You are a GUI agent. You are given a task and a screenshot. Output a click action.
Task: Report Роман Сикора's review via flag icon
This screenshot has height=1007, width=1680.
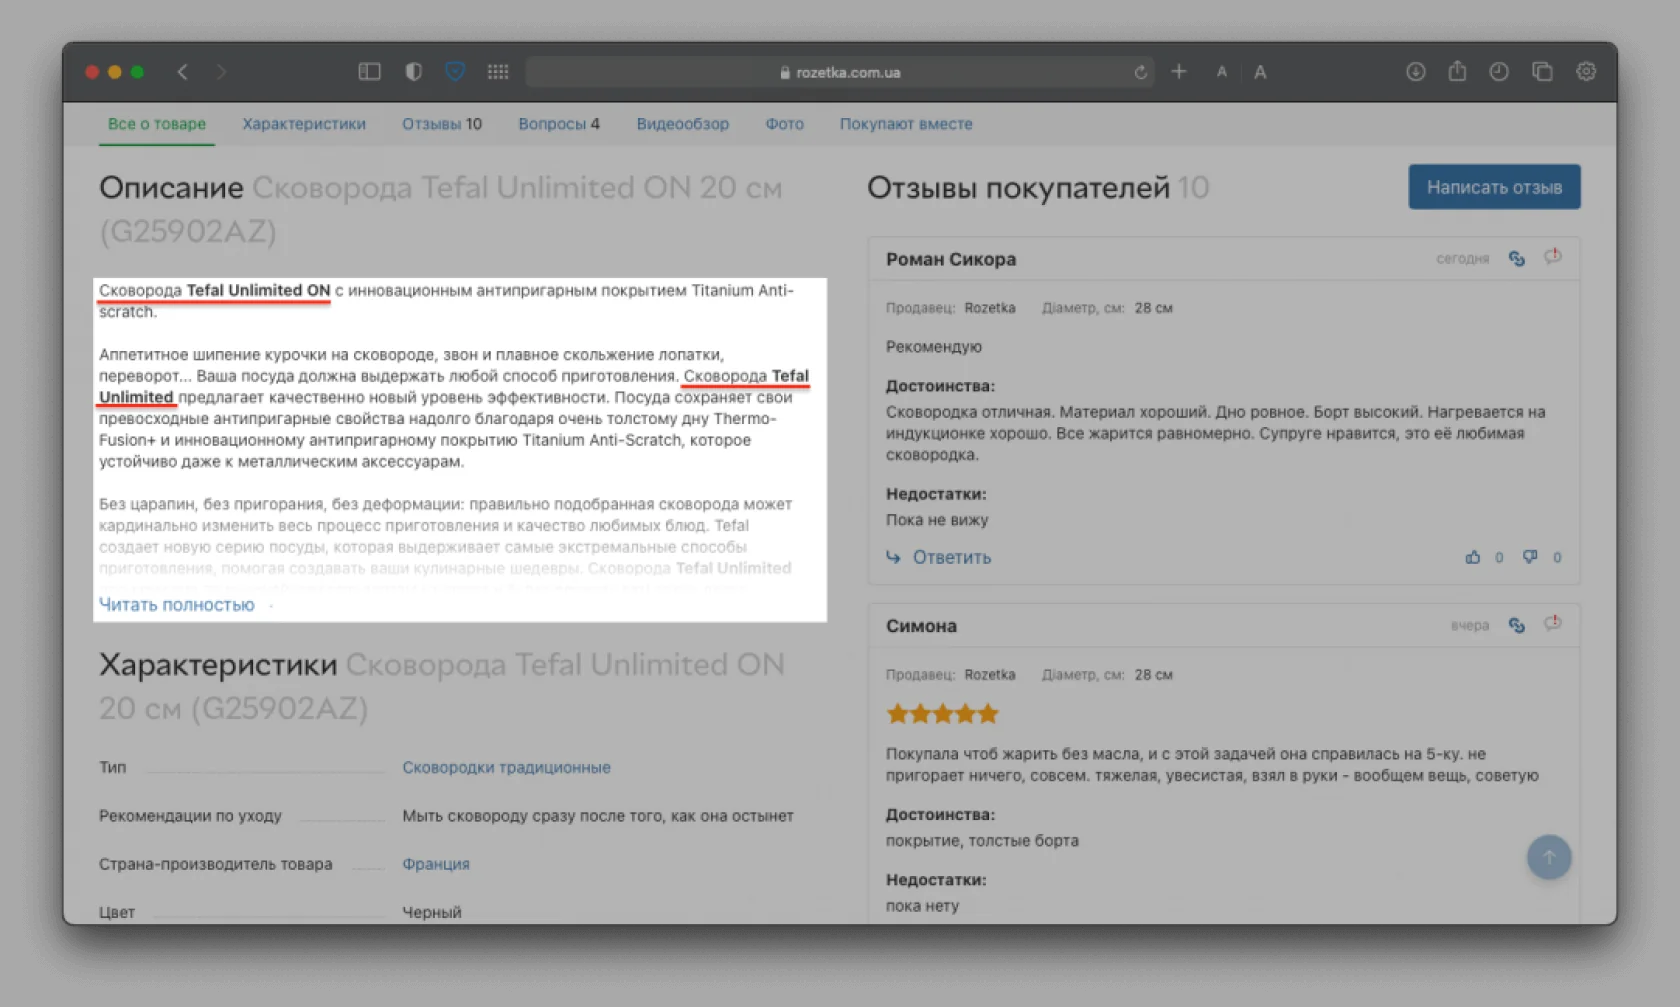tap(1552, 257)
